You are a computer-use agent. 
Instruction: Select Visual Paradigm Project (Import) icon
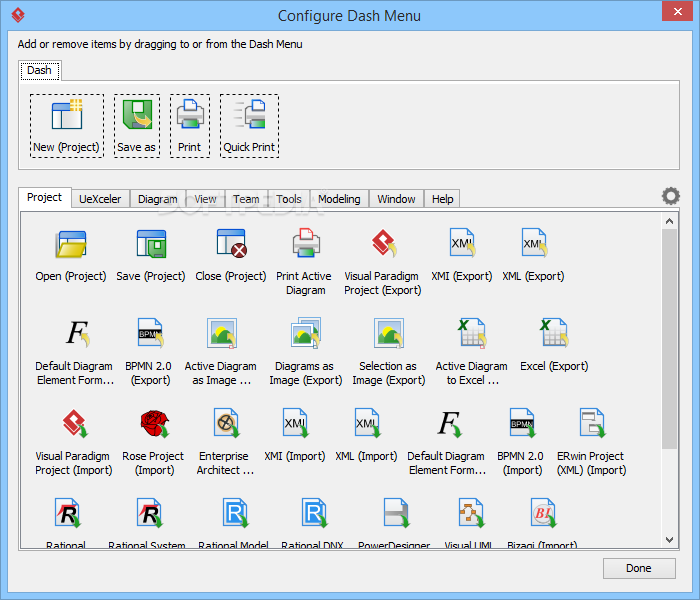coord(74,423)
